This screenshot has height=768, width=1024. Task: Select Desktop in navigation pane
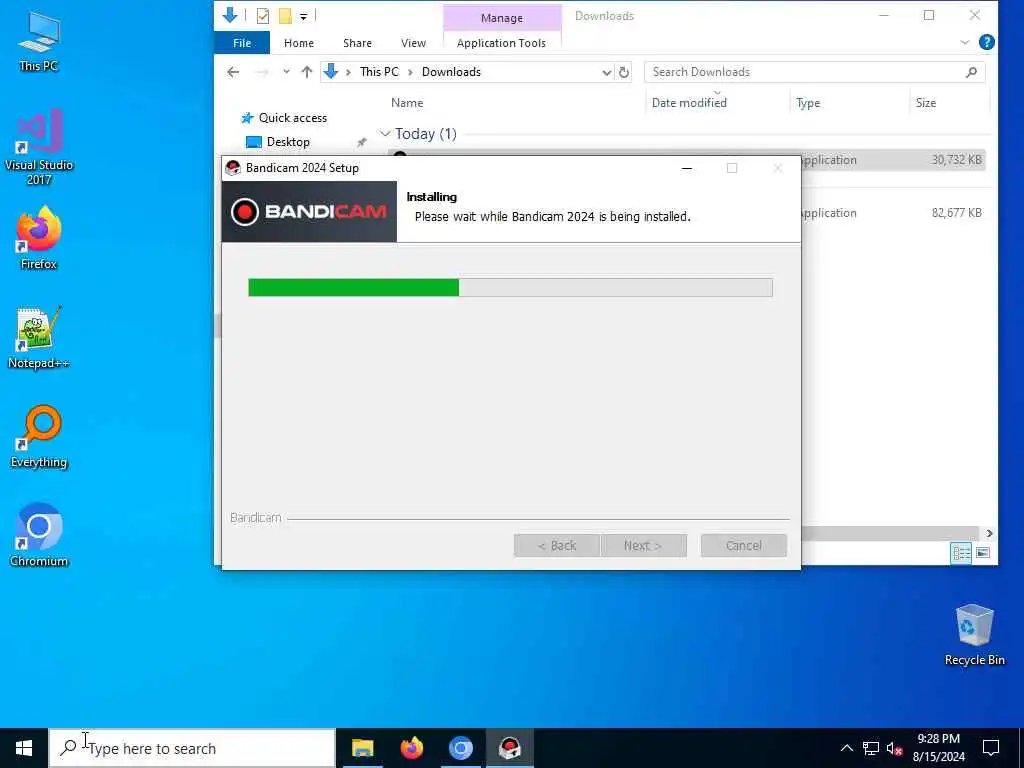tap(287, 142)
